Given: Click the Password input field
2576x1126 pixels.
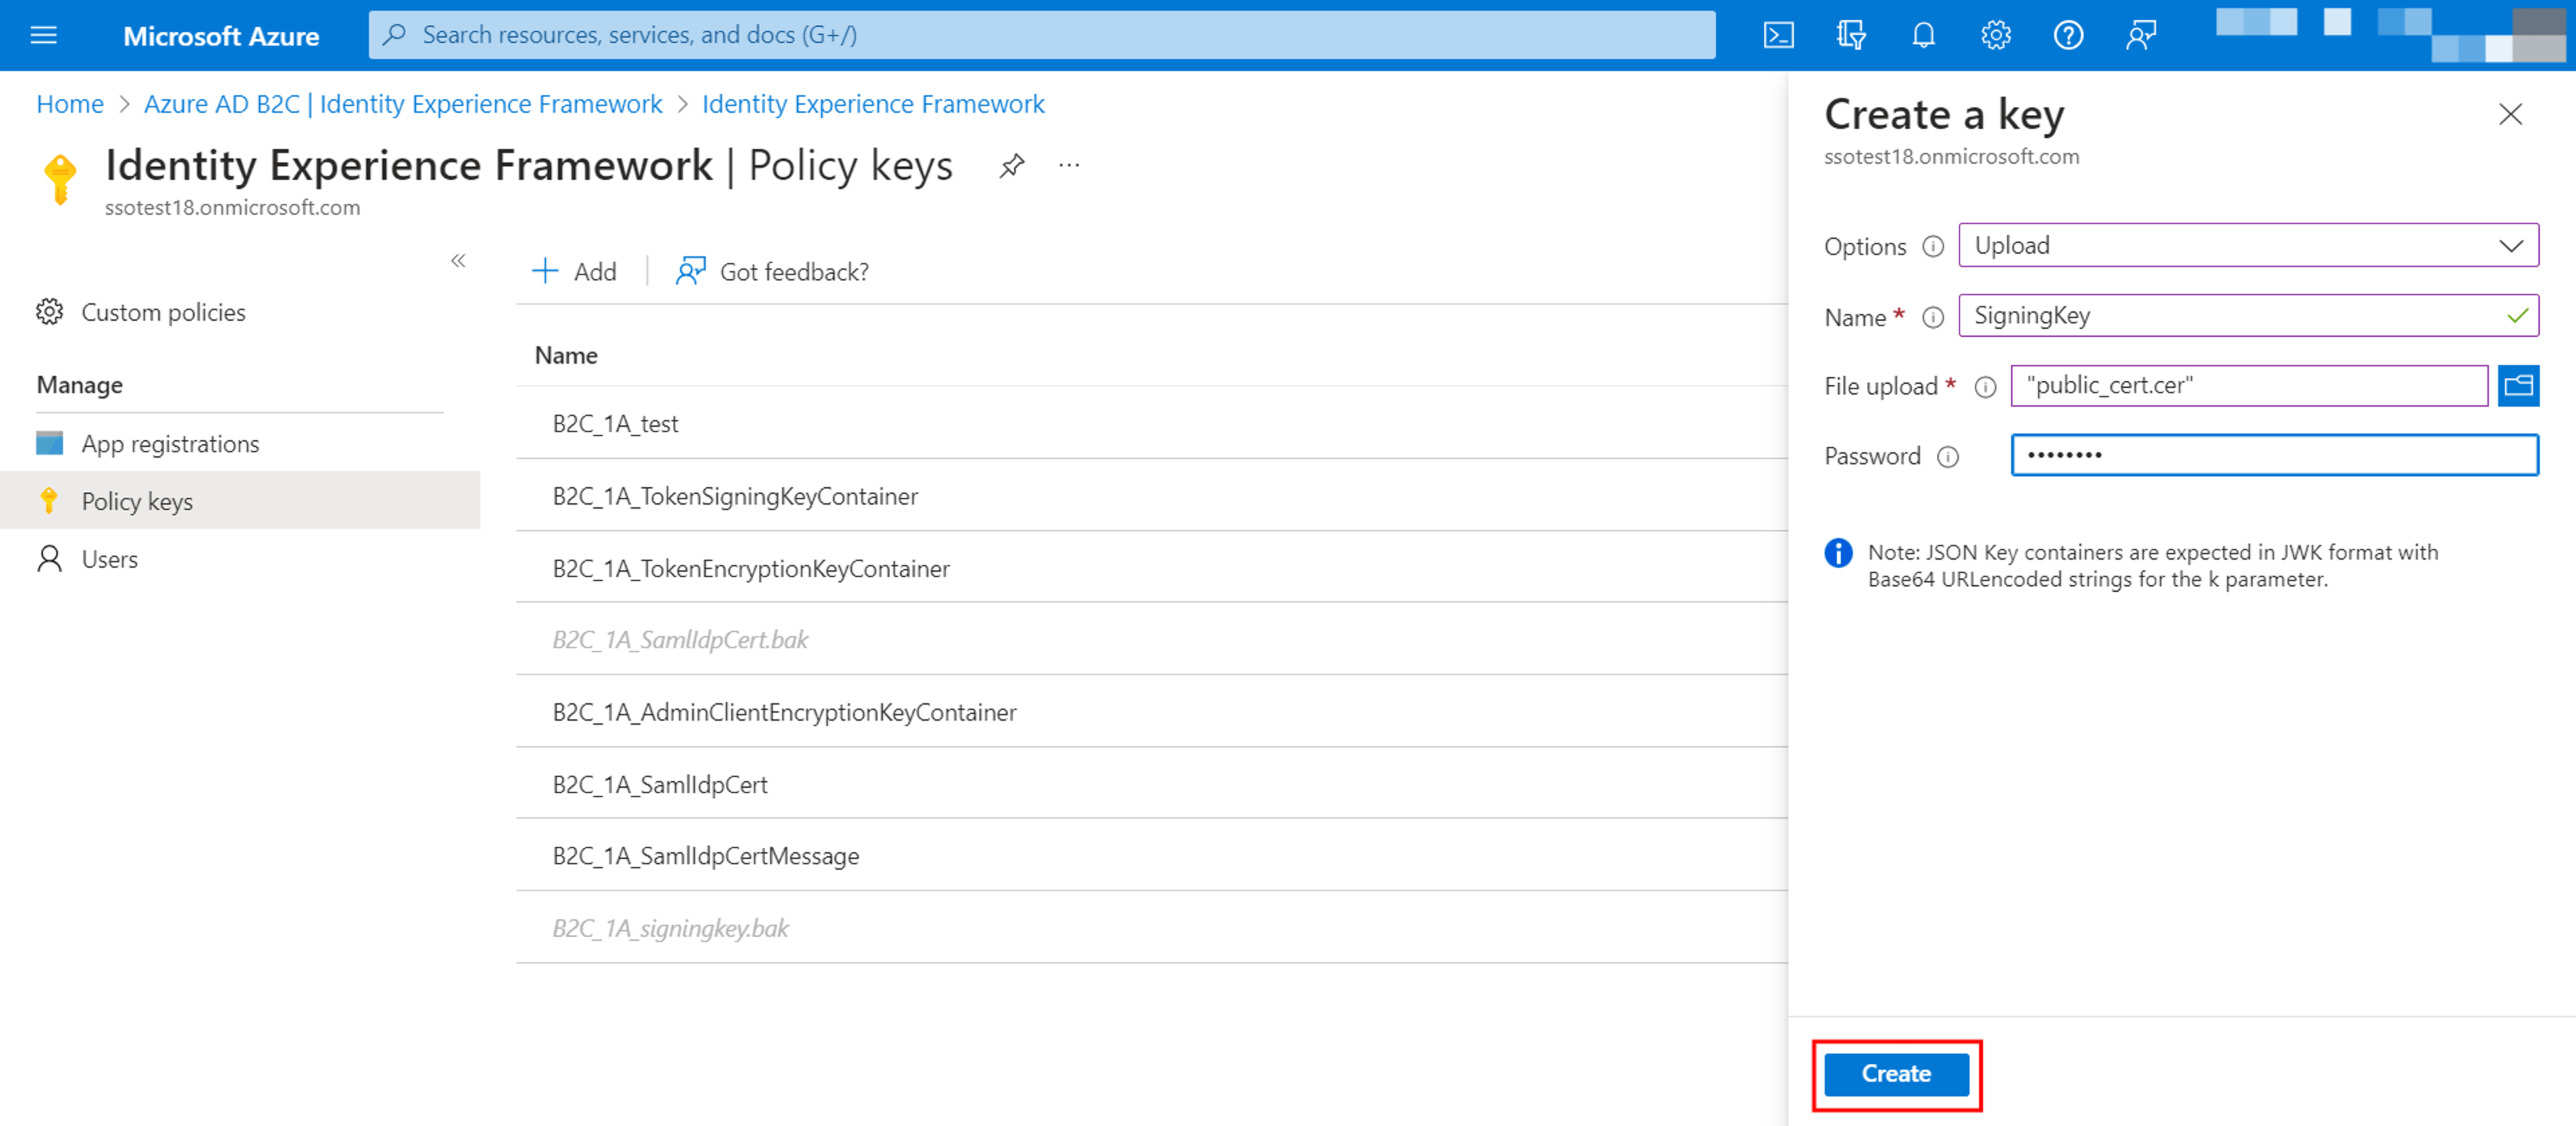Looking at the screenshot, I should click(2274, 455).
